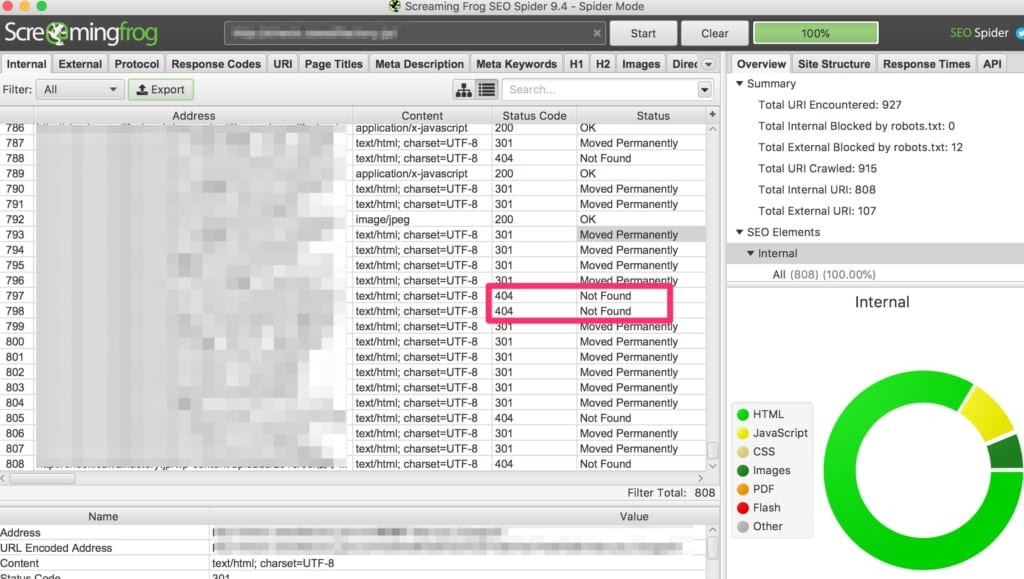Click the plus icon to add columns
Viewport: 1024px width, 579px height.
pos(712,115)
